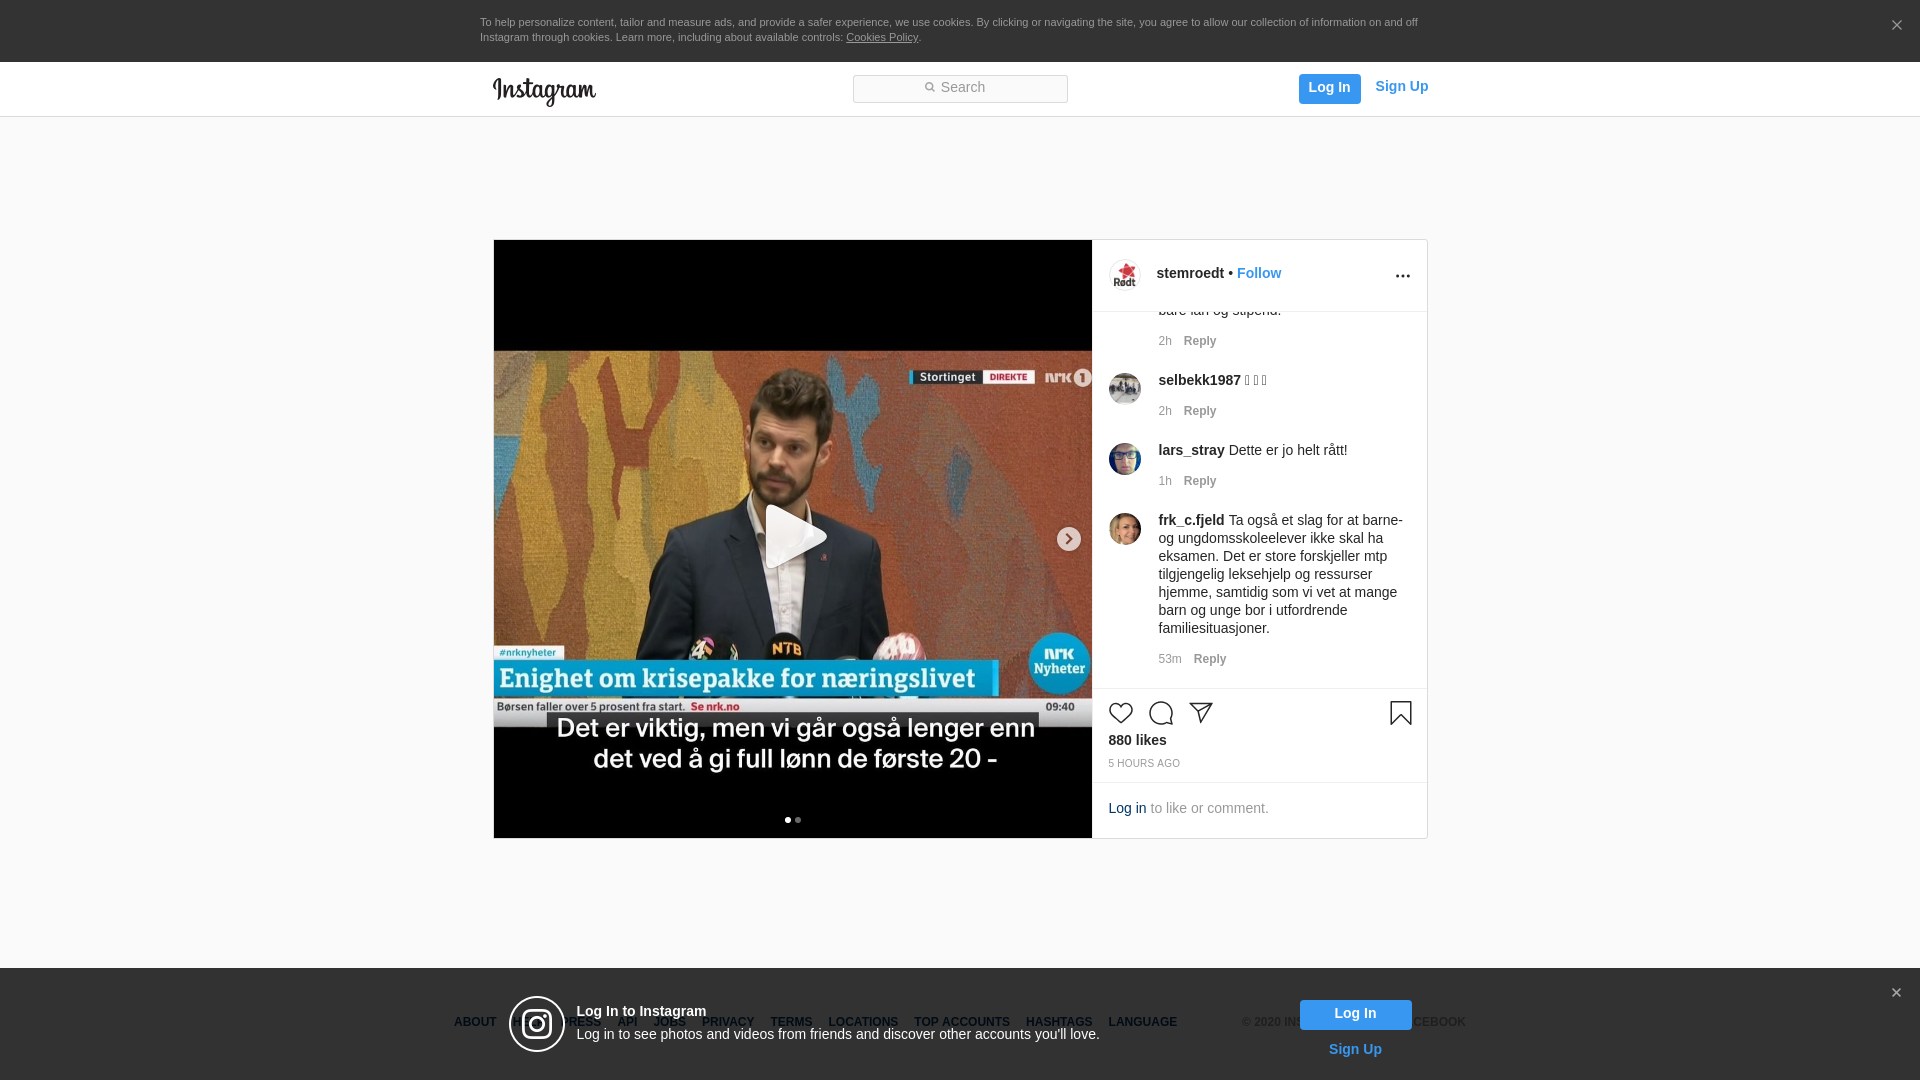Viewport: 1920px width, 1080px height.
Task: Go to next slide in carousel
Action: 1068,539
